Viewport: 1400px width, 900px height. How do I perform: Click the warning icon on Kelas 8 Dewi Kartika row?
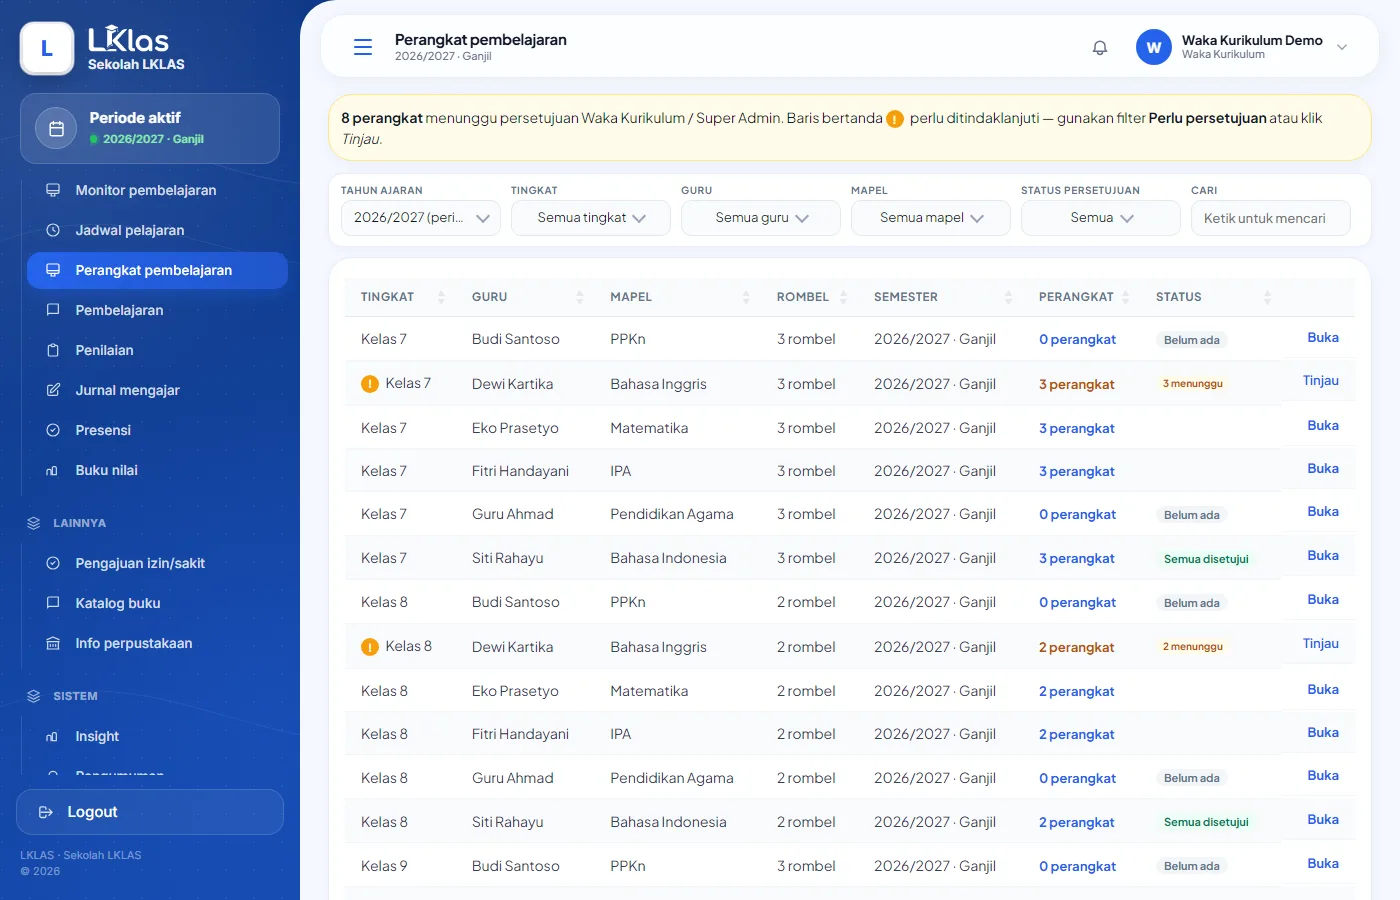(370, 647)
